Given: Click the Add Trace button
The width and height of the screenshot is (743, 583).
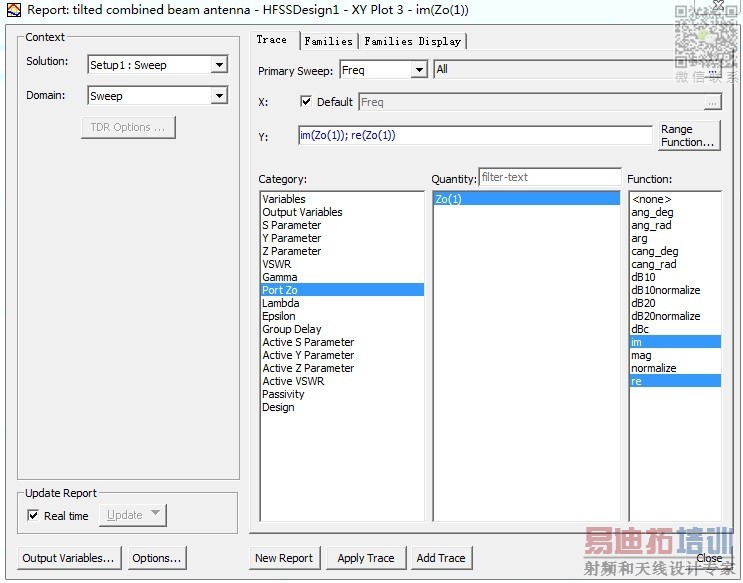Looking at the screenshot, I should (441, 558).
